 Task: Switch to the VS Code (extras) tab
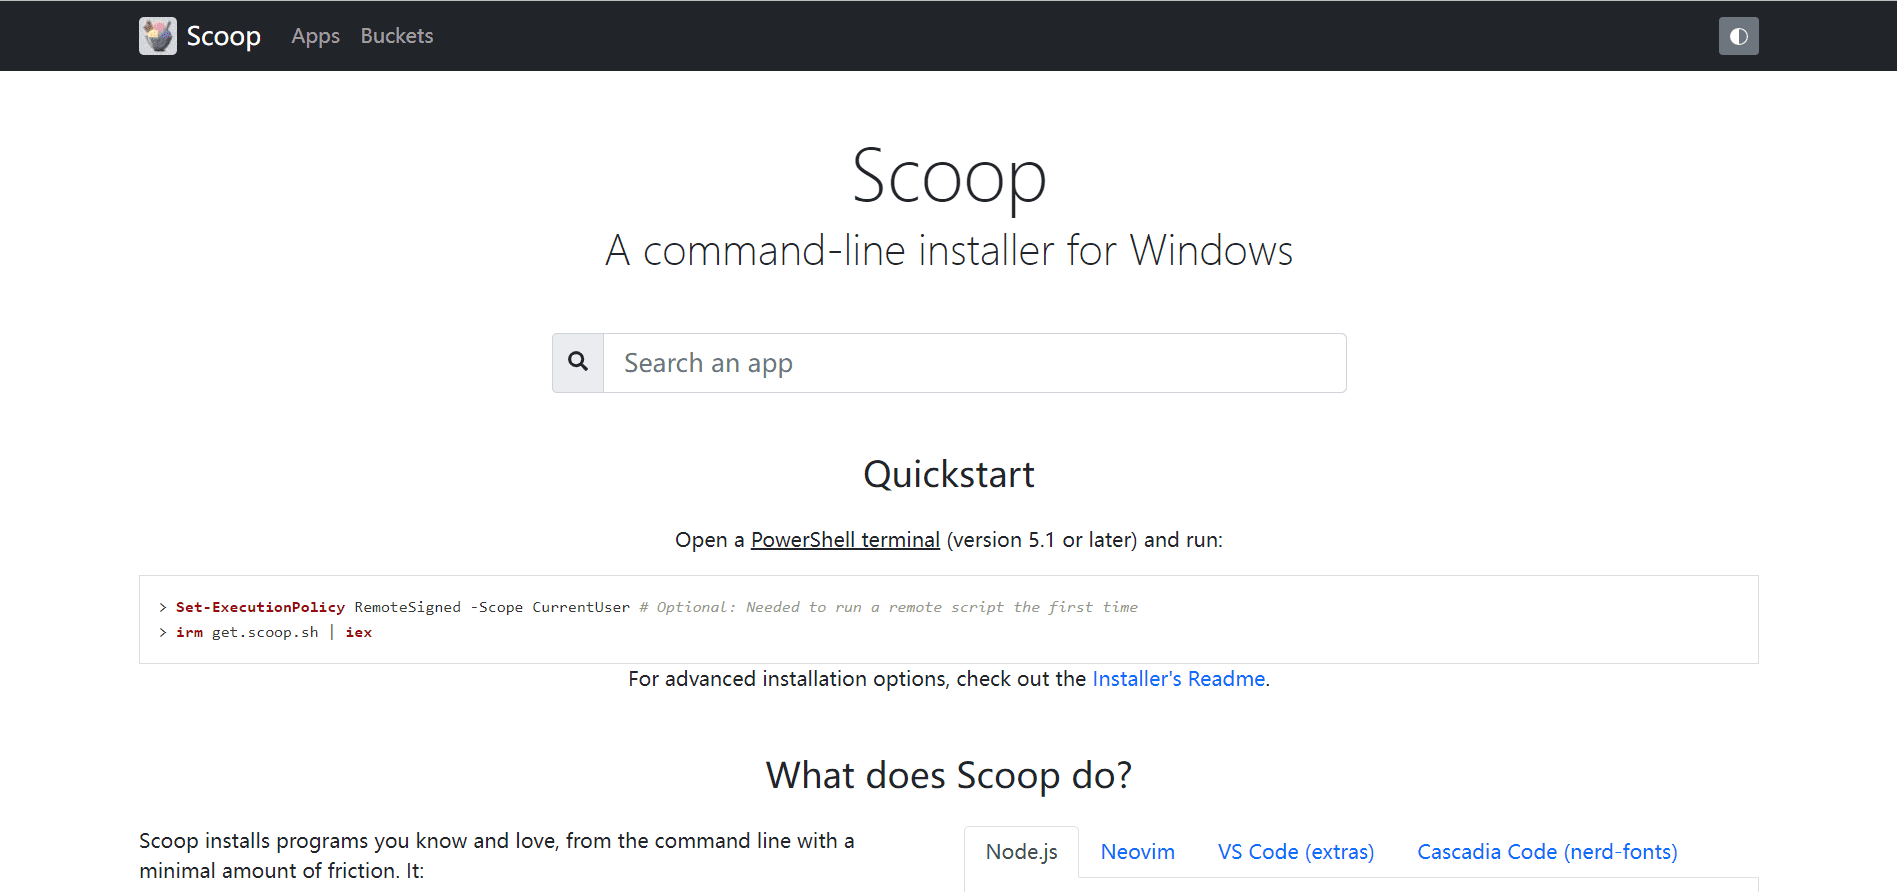[x=1296, y=852]
